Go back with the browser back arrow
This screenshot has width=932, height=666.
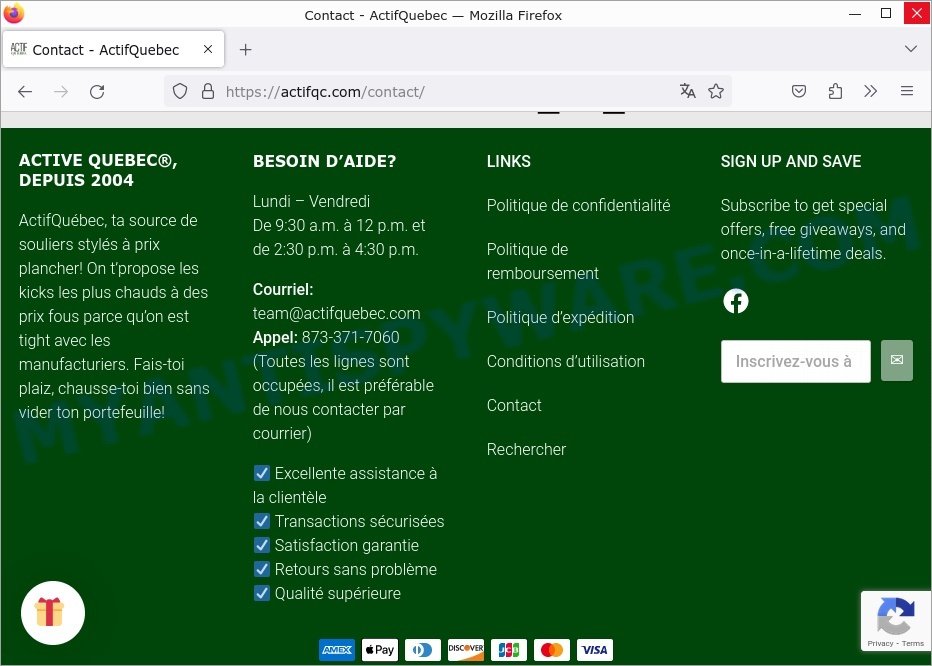pos(25,92)
